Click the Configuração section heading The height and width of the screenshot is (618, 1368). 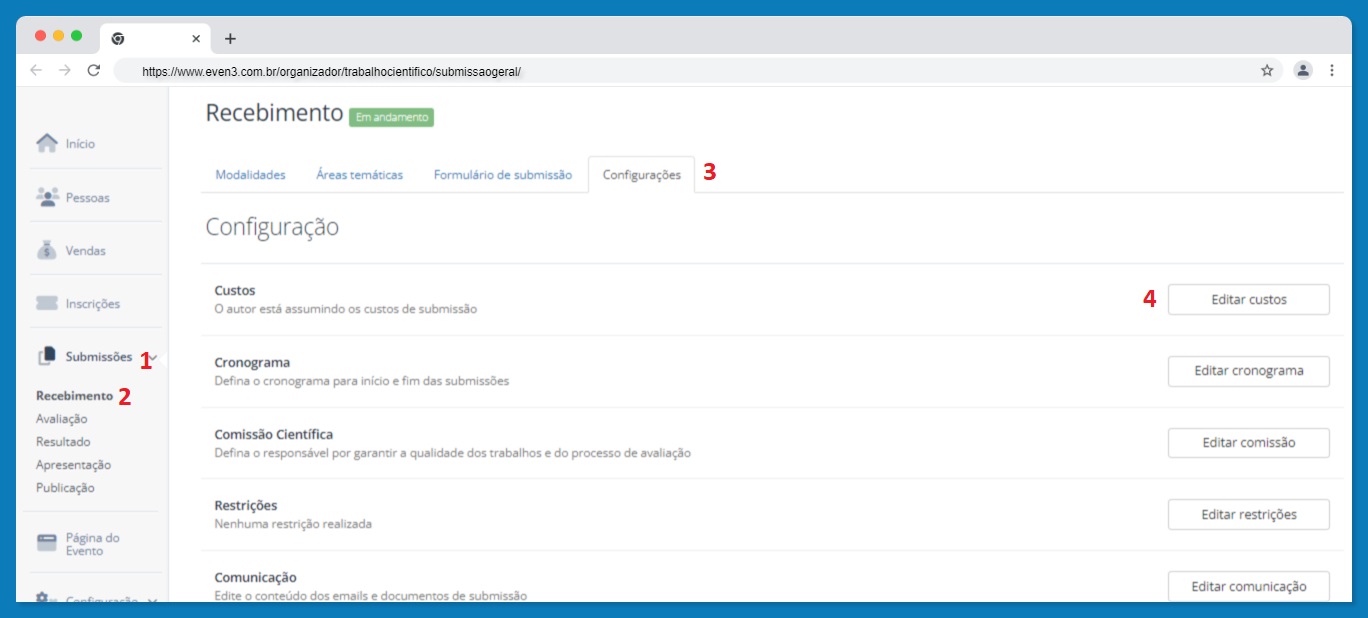(272, 228)
